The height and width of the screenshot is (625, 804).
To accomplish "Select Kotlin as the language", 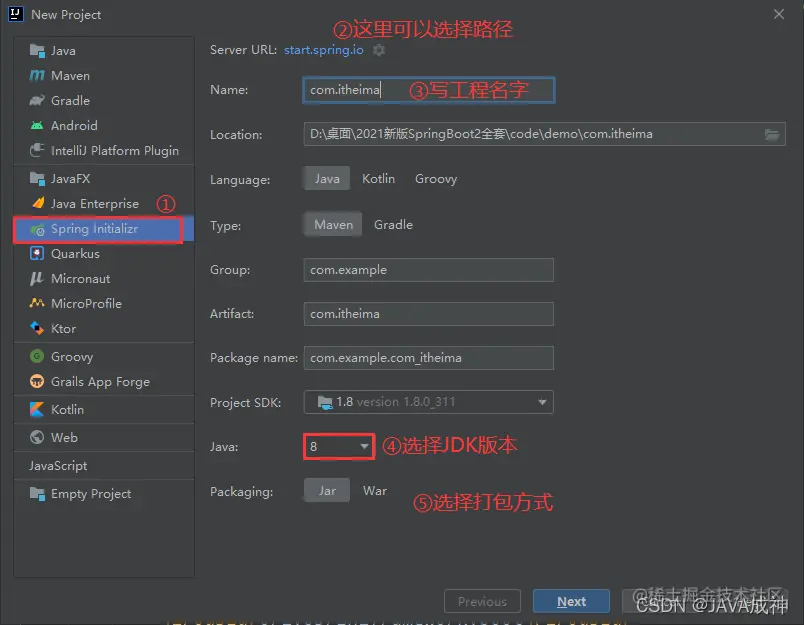I will (378, 178).
